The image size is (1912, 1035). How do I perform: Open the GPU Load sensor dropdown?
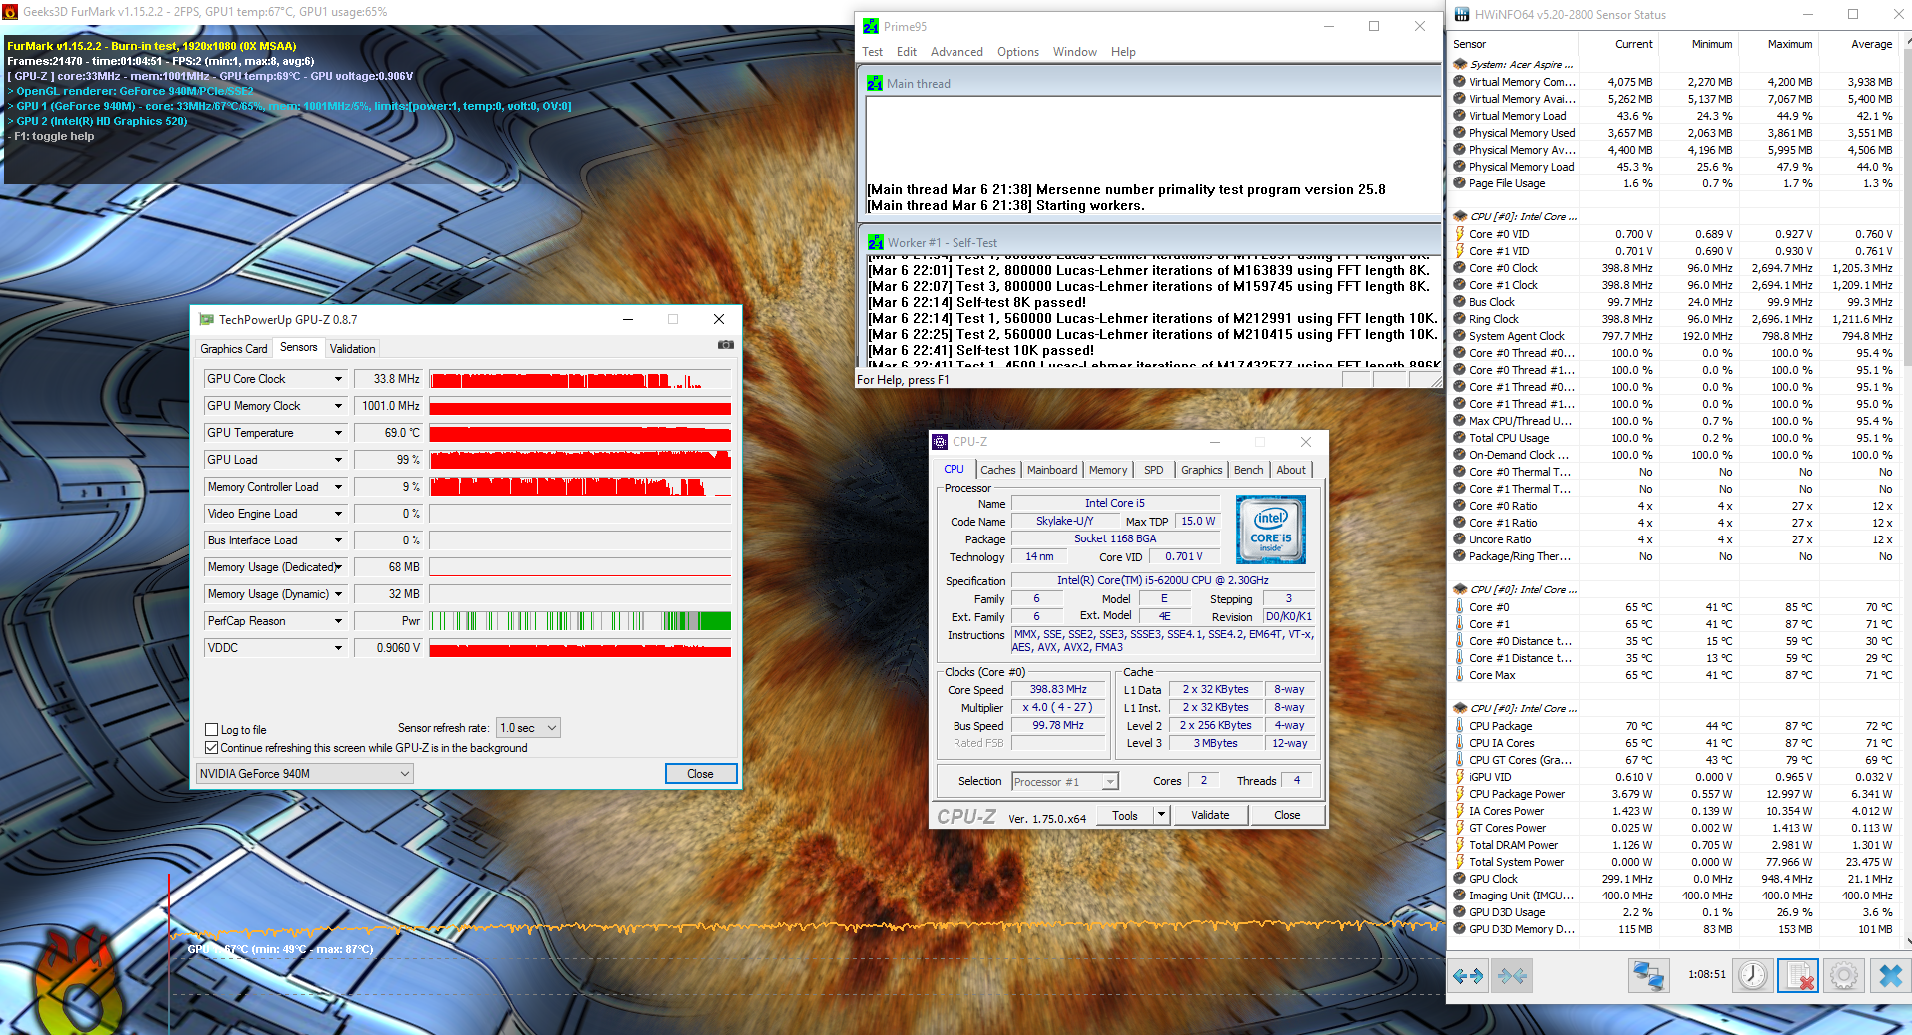(x=338, y=460)
